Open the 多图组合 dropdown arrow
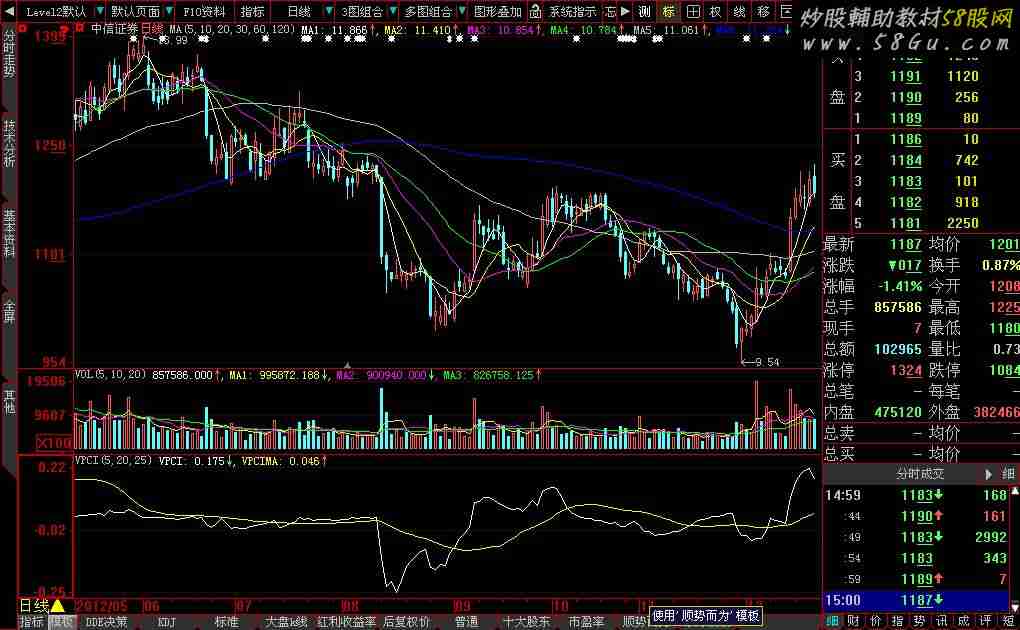 [x=462, y=11]
